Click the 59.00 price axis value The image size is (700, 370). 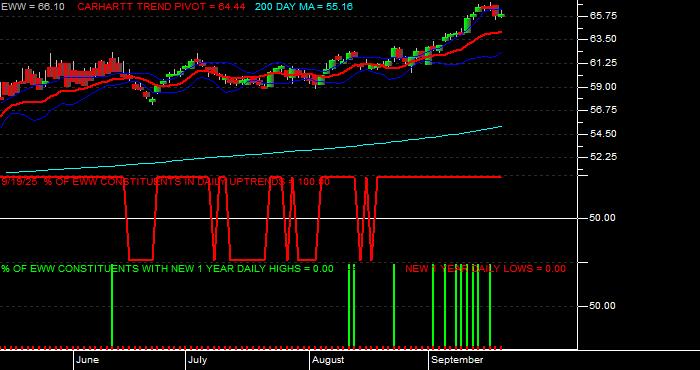click(x=603, y=87)
